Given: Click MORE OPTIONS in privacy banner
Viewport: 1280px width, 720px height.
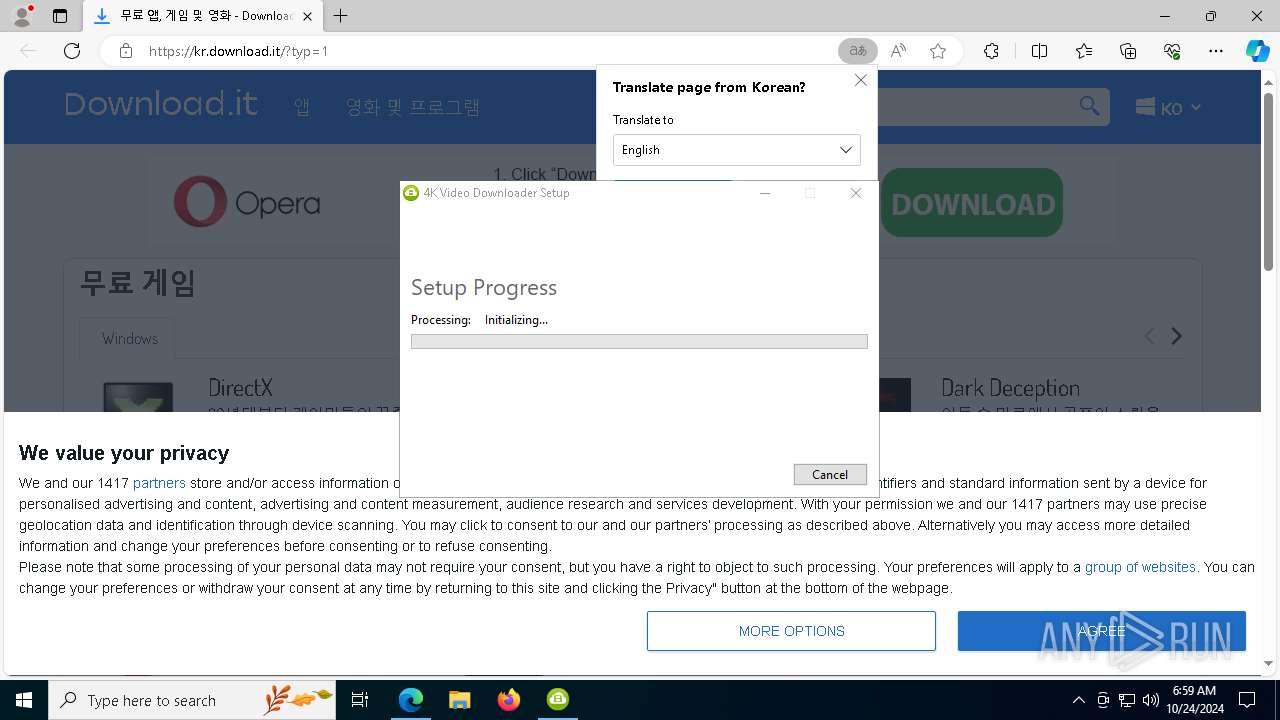Looking at the screenshot, I should click(x=791, y=631).
